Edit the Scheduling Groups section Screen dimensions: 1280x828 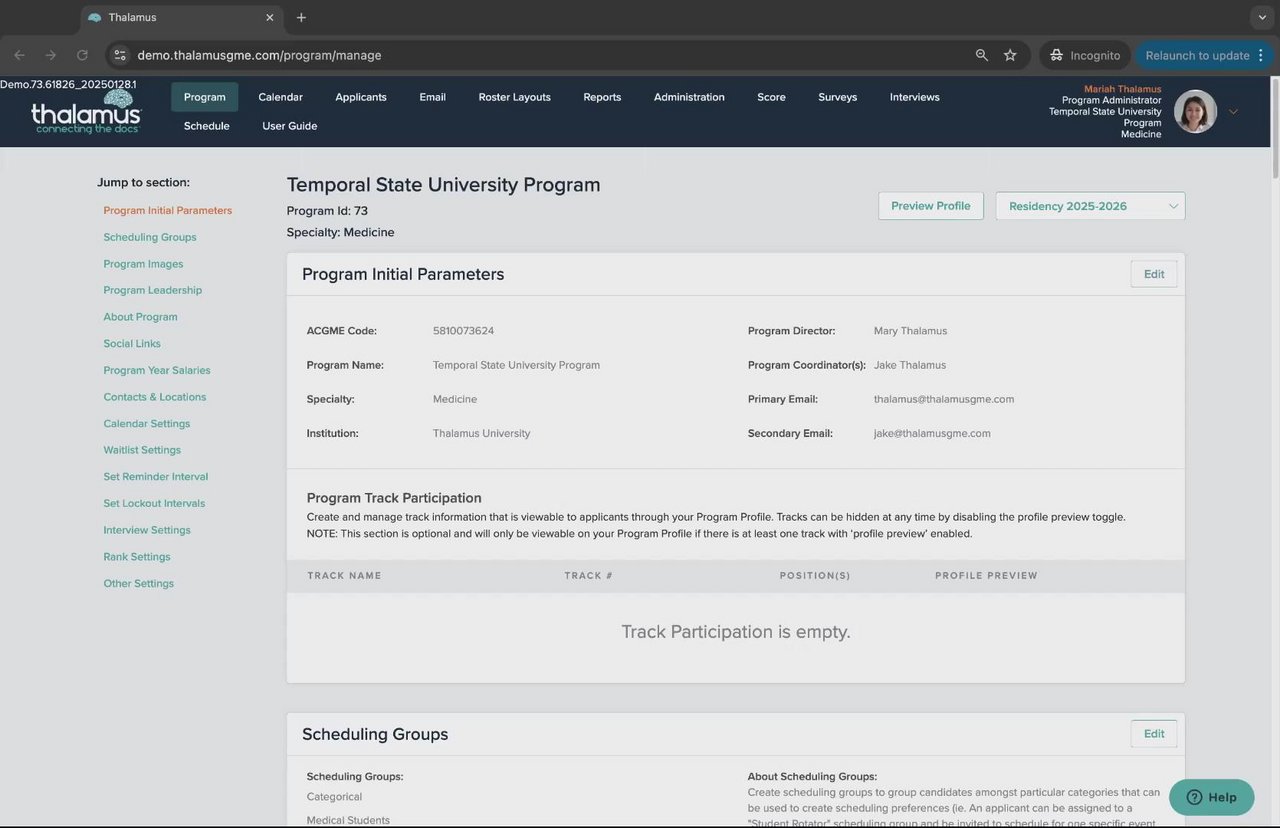pyautogui.click(x=1154, y=734)
